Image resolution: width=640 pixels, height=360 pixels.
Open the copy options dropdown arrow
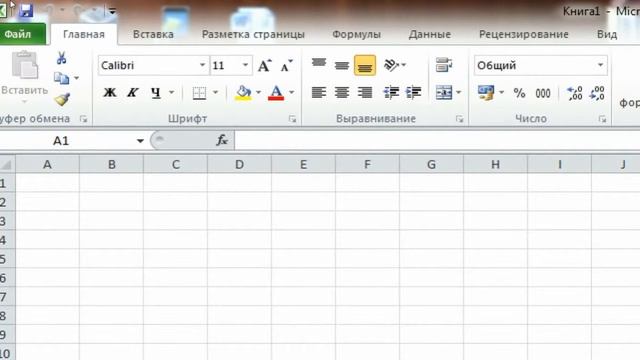[76, 78]
